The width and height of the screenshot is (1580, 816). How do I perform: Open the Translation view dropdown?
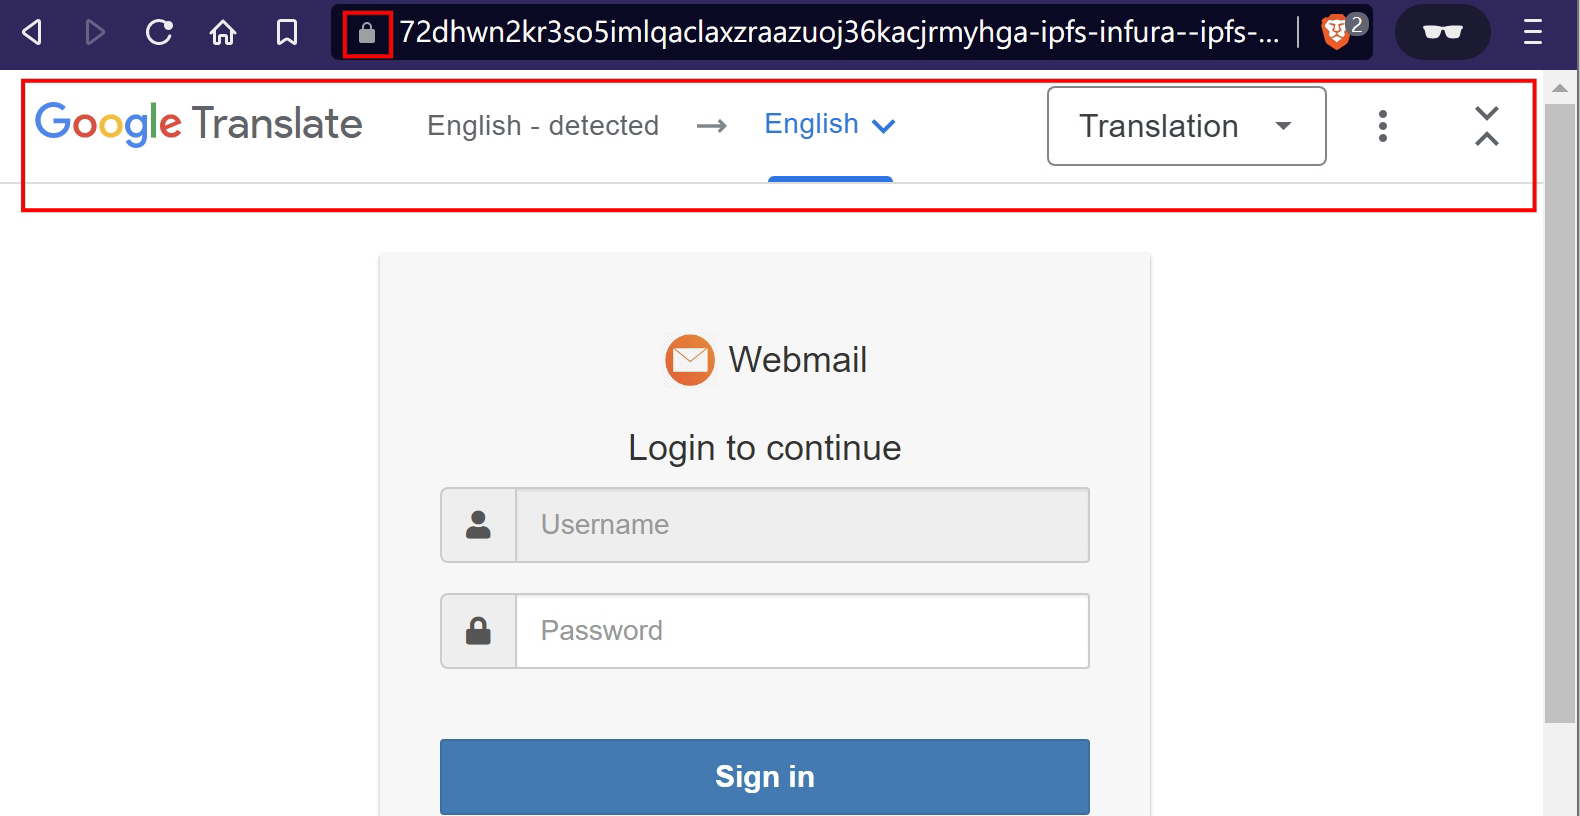(1186, 126)
